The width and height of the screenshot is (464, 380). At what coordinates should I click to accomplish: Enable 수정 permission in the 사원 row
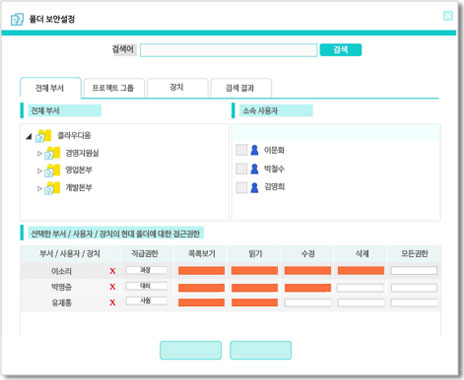tap(308, 303)
